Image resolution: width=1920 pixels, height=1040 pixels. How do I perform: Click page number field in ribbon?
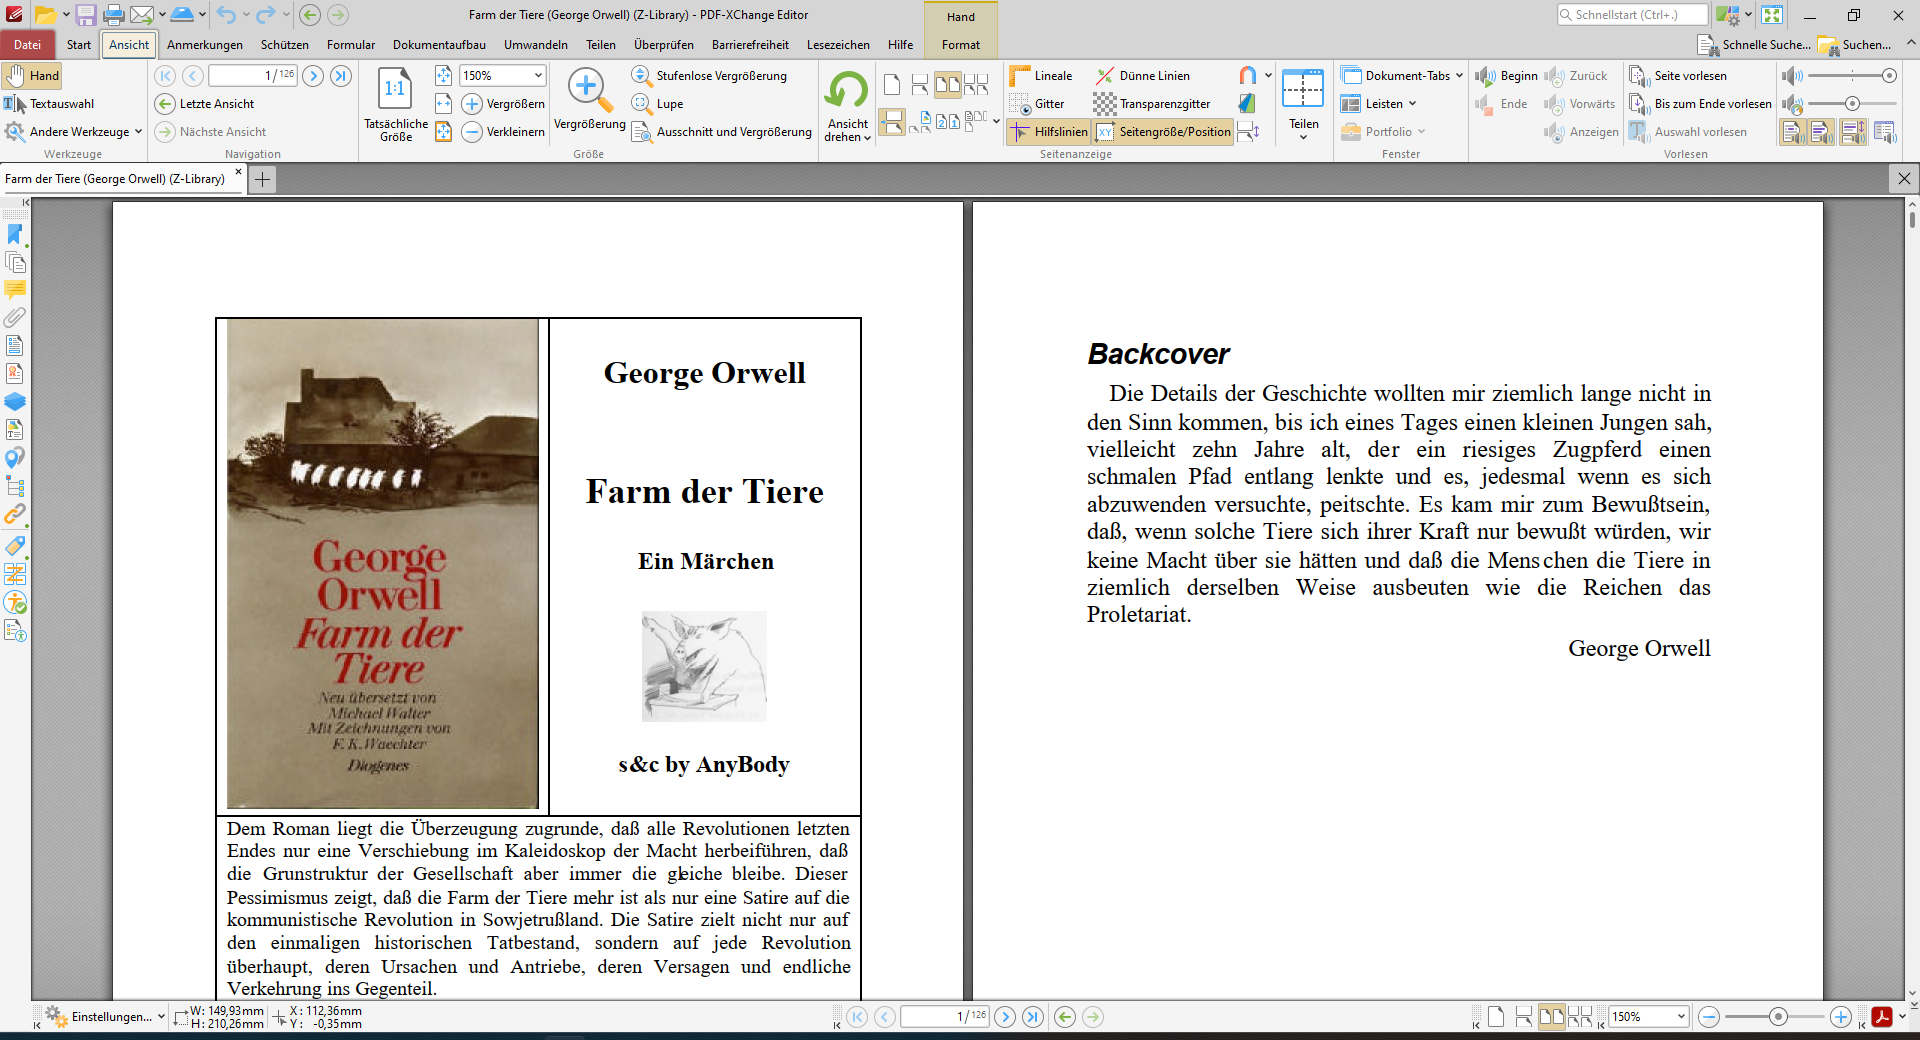(253, 76)
